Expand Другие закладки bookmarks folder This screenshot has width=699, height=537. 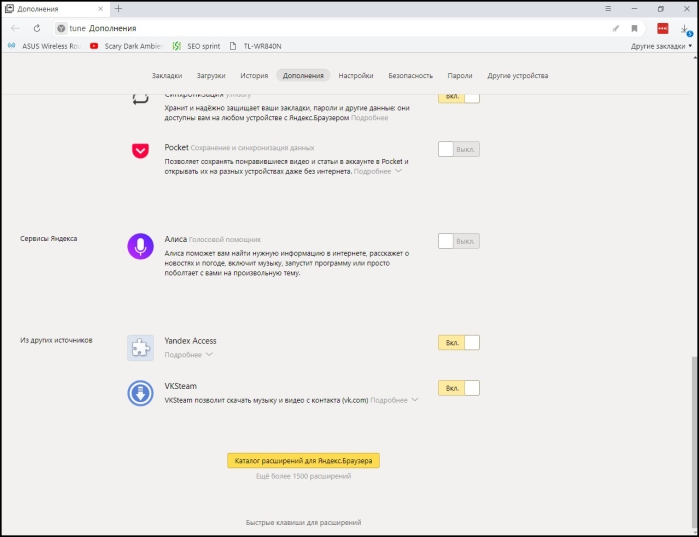[661, 46]
